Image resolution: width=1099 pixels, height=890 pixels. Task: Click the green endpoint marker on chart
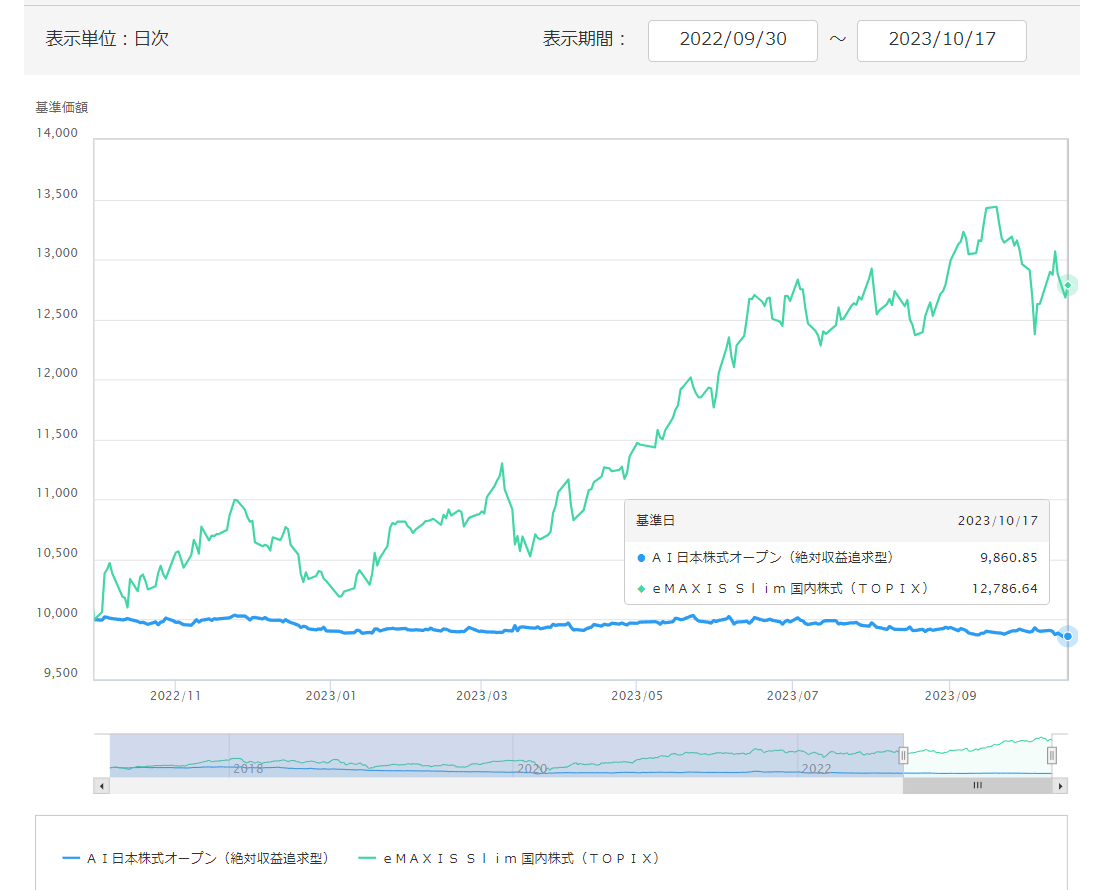(1068, 286)
